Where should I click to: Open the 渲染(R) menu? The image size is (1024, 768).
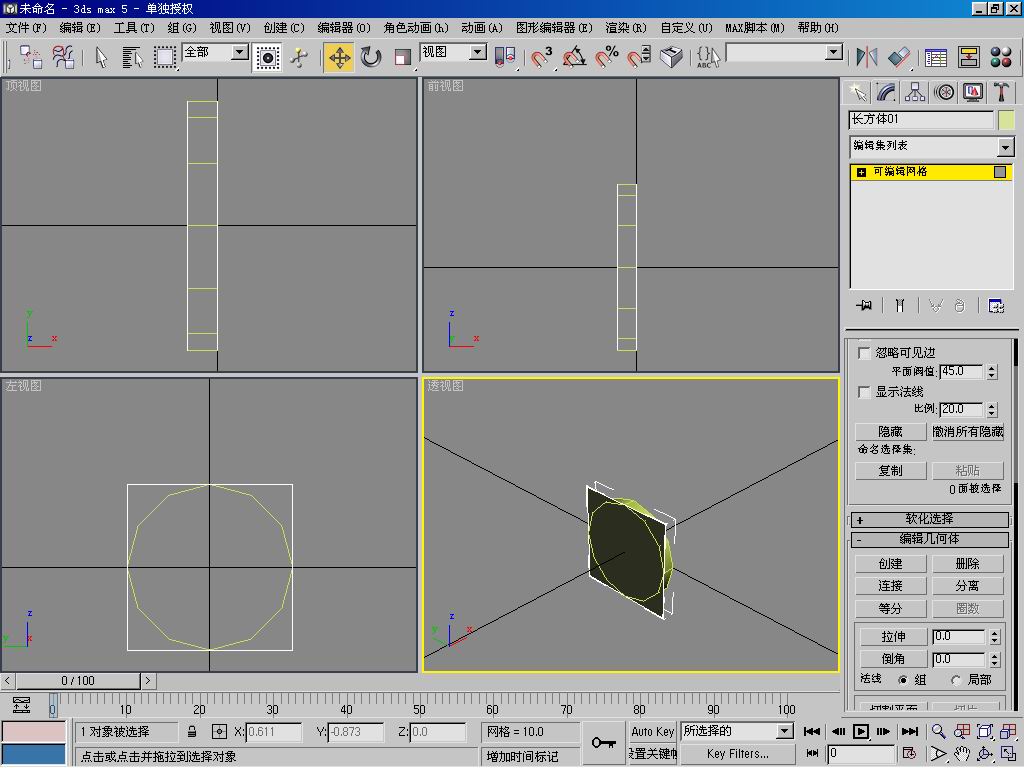(625, 28)
